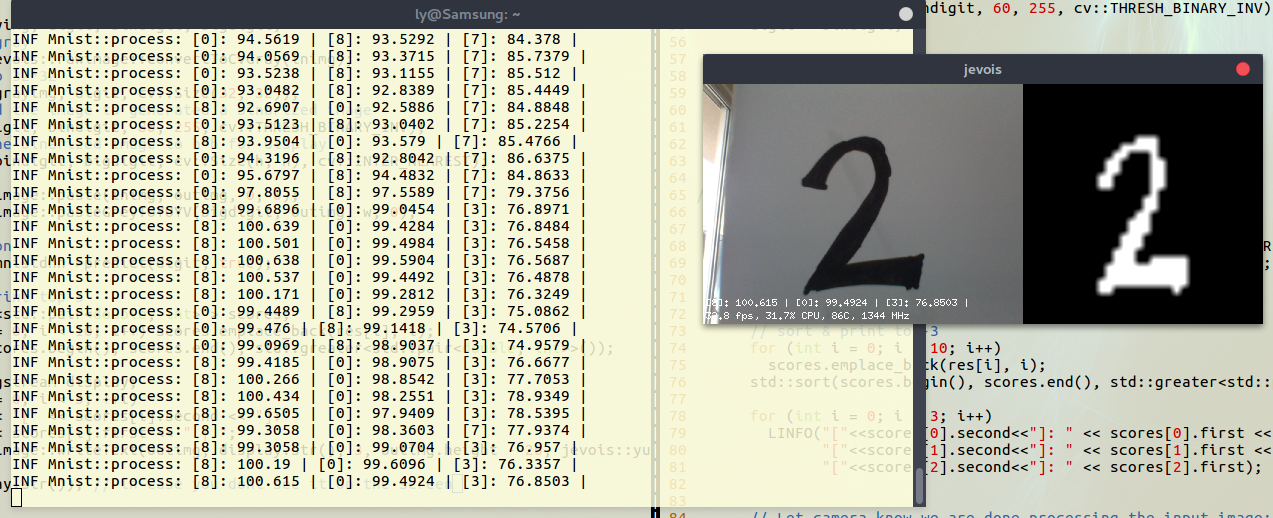Select terminal line starting '[8]: 100.639'
This screenshot has height=518, width=1273.
pos(298,226)
